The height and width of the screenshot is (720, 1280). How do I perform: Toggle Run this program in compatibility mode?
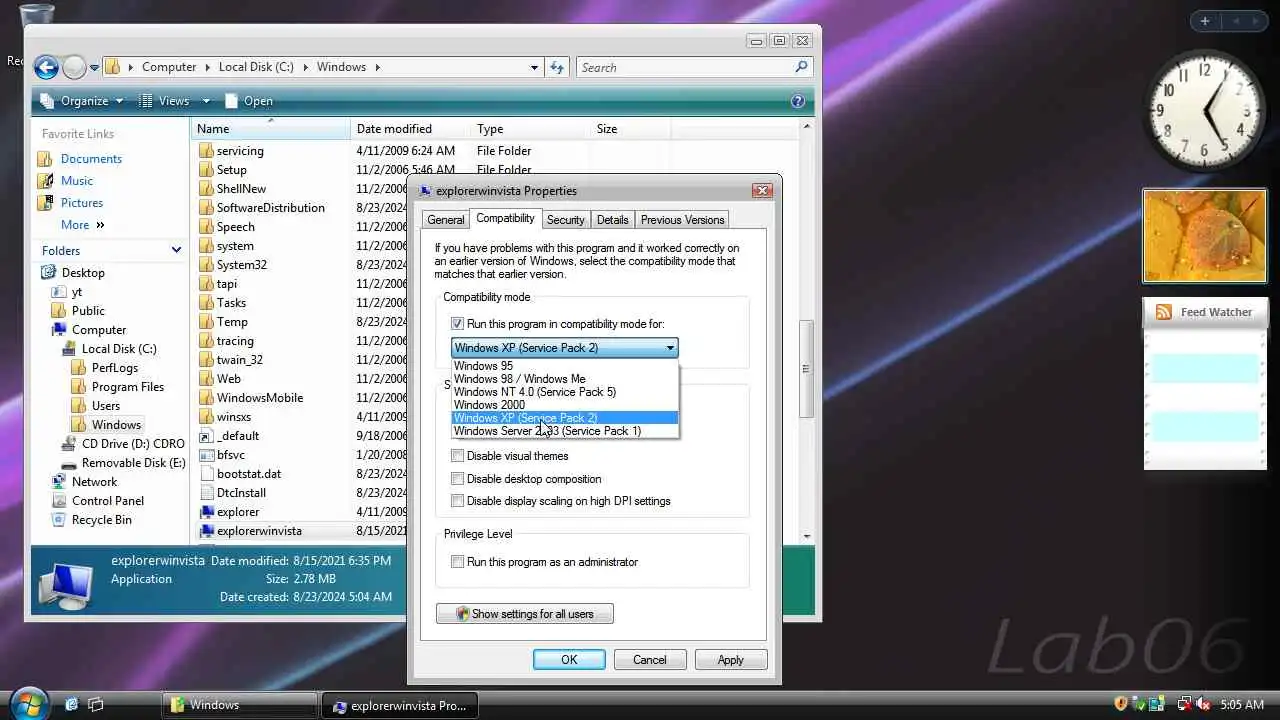(x=458, y=324)
